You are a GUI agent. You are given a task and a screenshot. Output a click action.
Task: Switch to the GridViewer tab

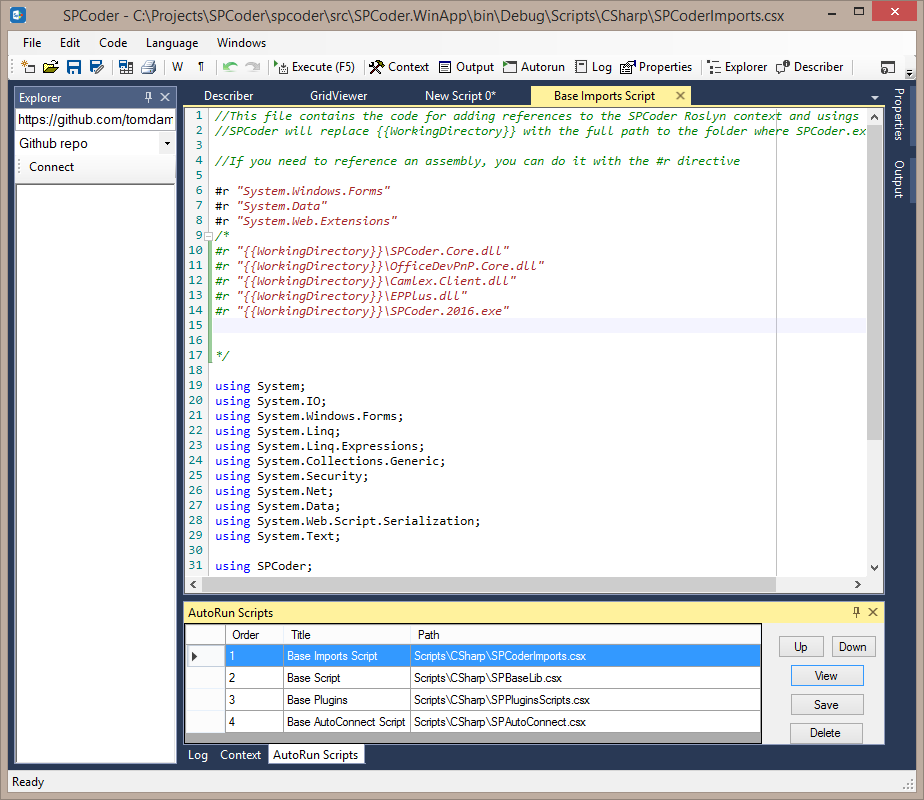pyautogui.click(x=338, y=96)
